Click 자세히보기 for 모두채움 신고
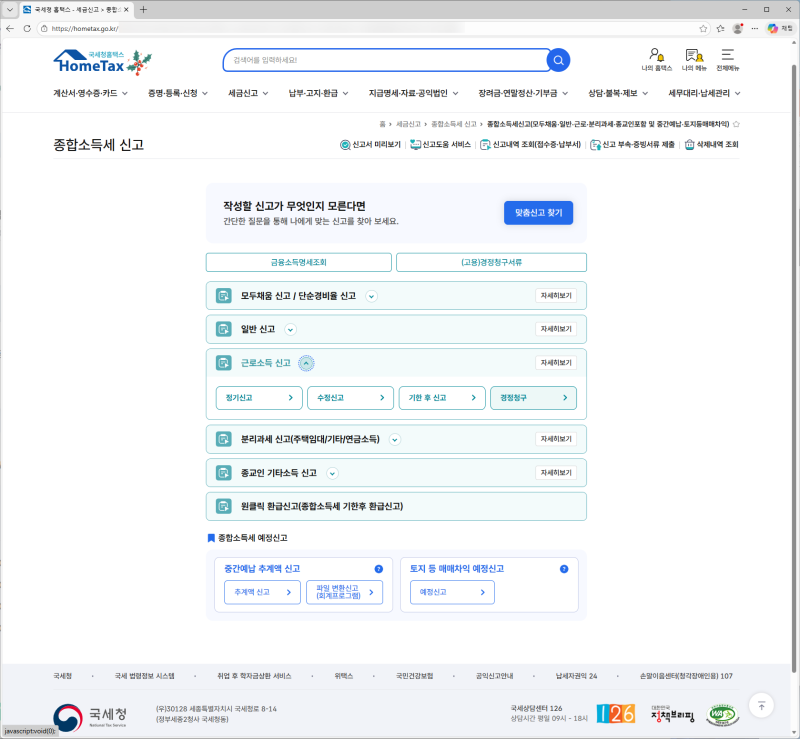 556,296
